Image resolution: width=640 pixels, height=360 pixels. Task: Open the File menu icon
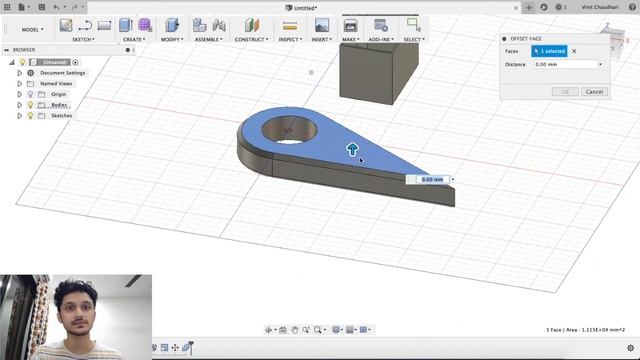coord(22,7)
